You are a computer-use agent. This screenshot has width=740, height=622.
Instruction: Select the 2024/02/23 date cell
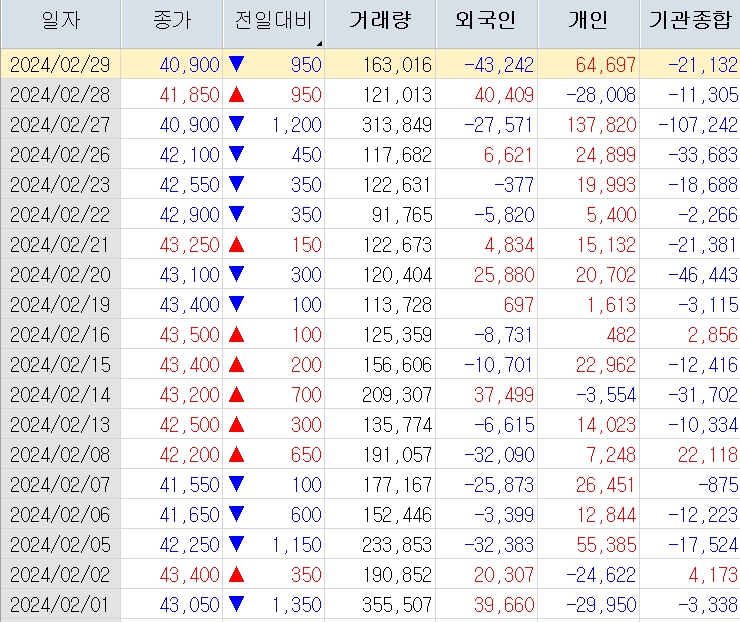pyautogui.click(x=60, y=185)
